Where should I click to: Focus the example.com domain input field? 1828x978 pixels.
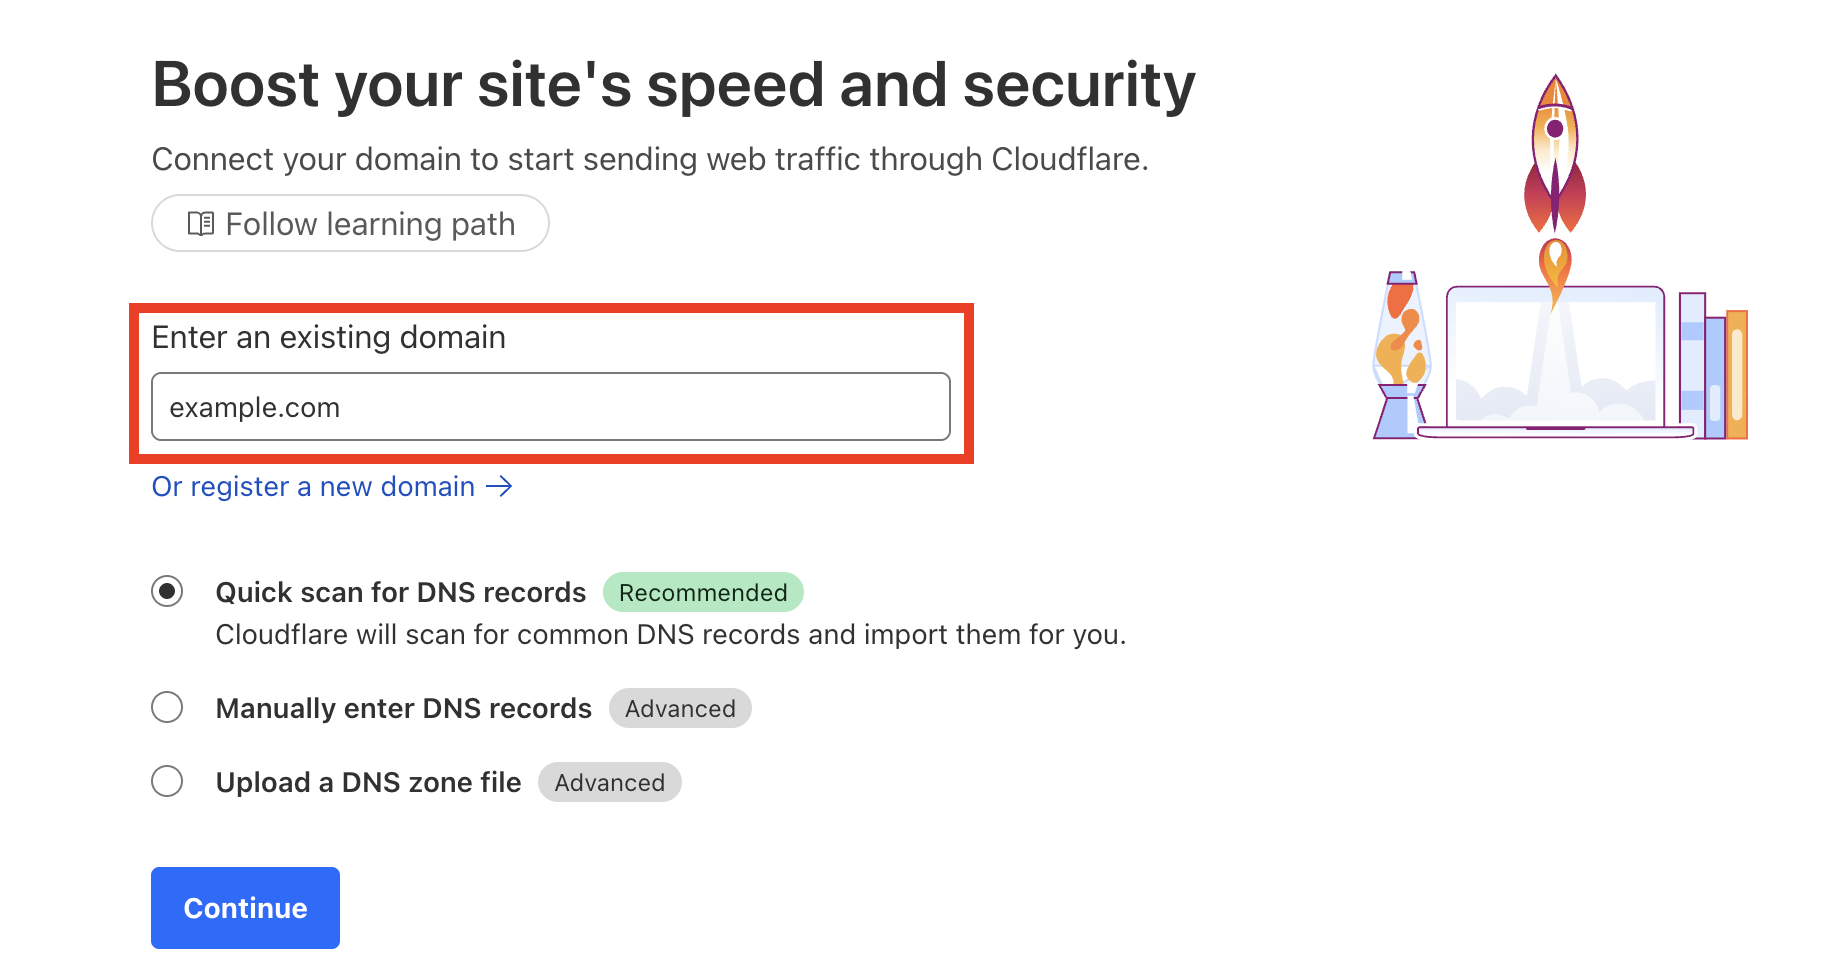click(x=551, y=407)
